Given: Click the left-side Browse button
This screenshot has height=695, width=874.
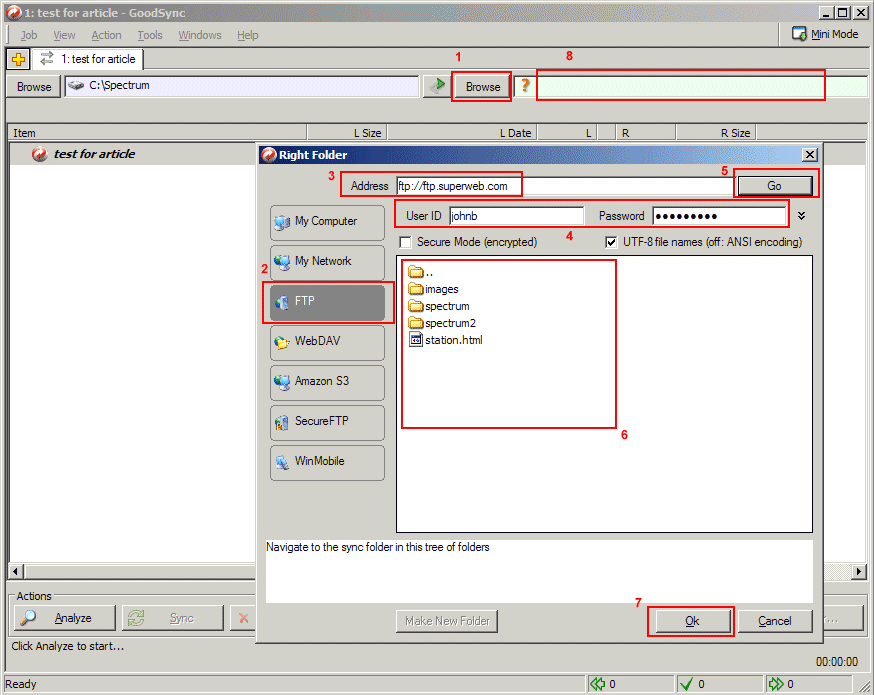Looking at the screenshot, I should 34,86.
